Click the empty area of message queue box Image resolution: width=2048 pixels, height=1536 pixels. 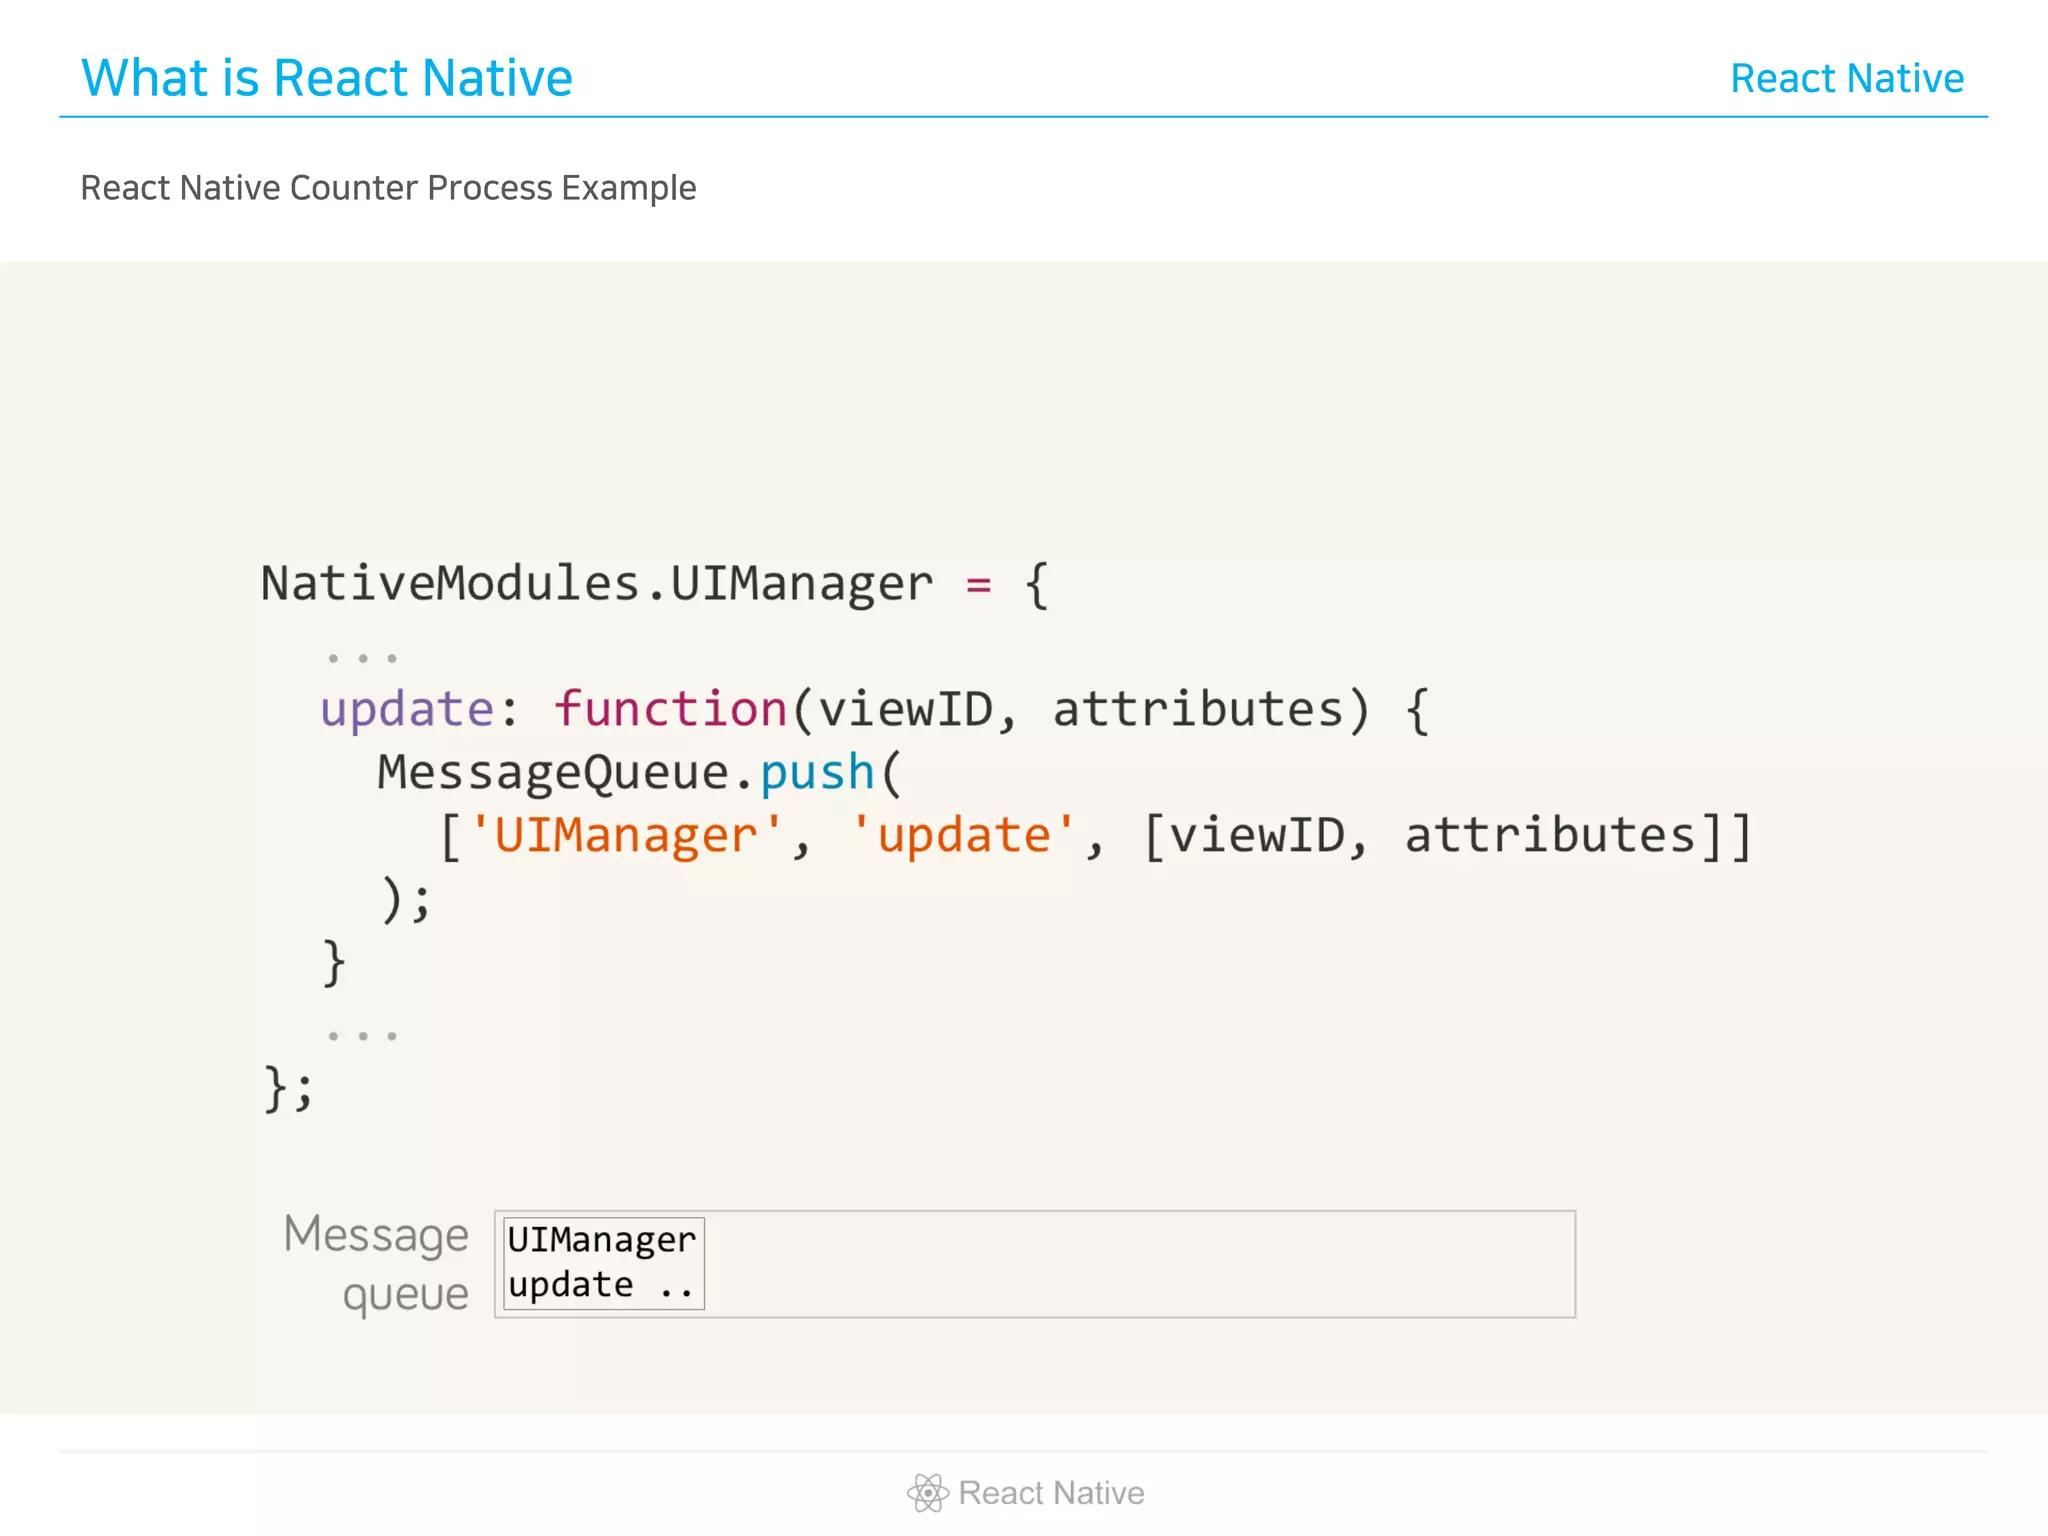coord(1140,1264)
